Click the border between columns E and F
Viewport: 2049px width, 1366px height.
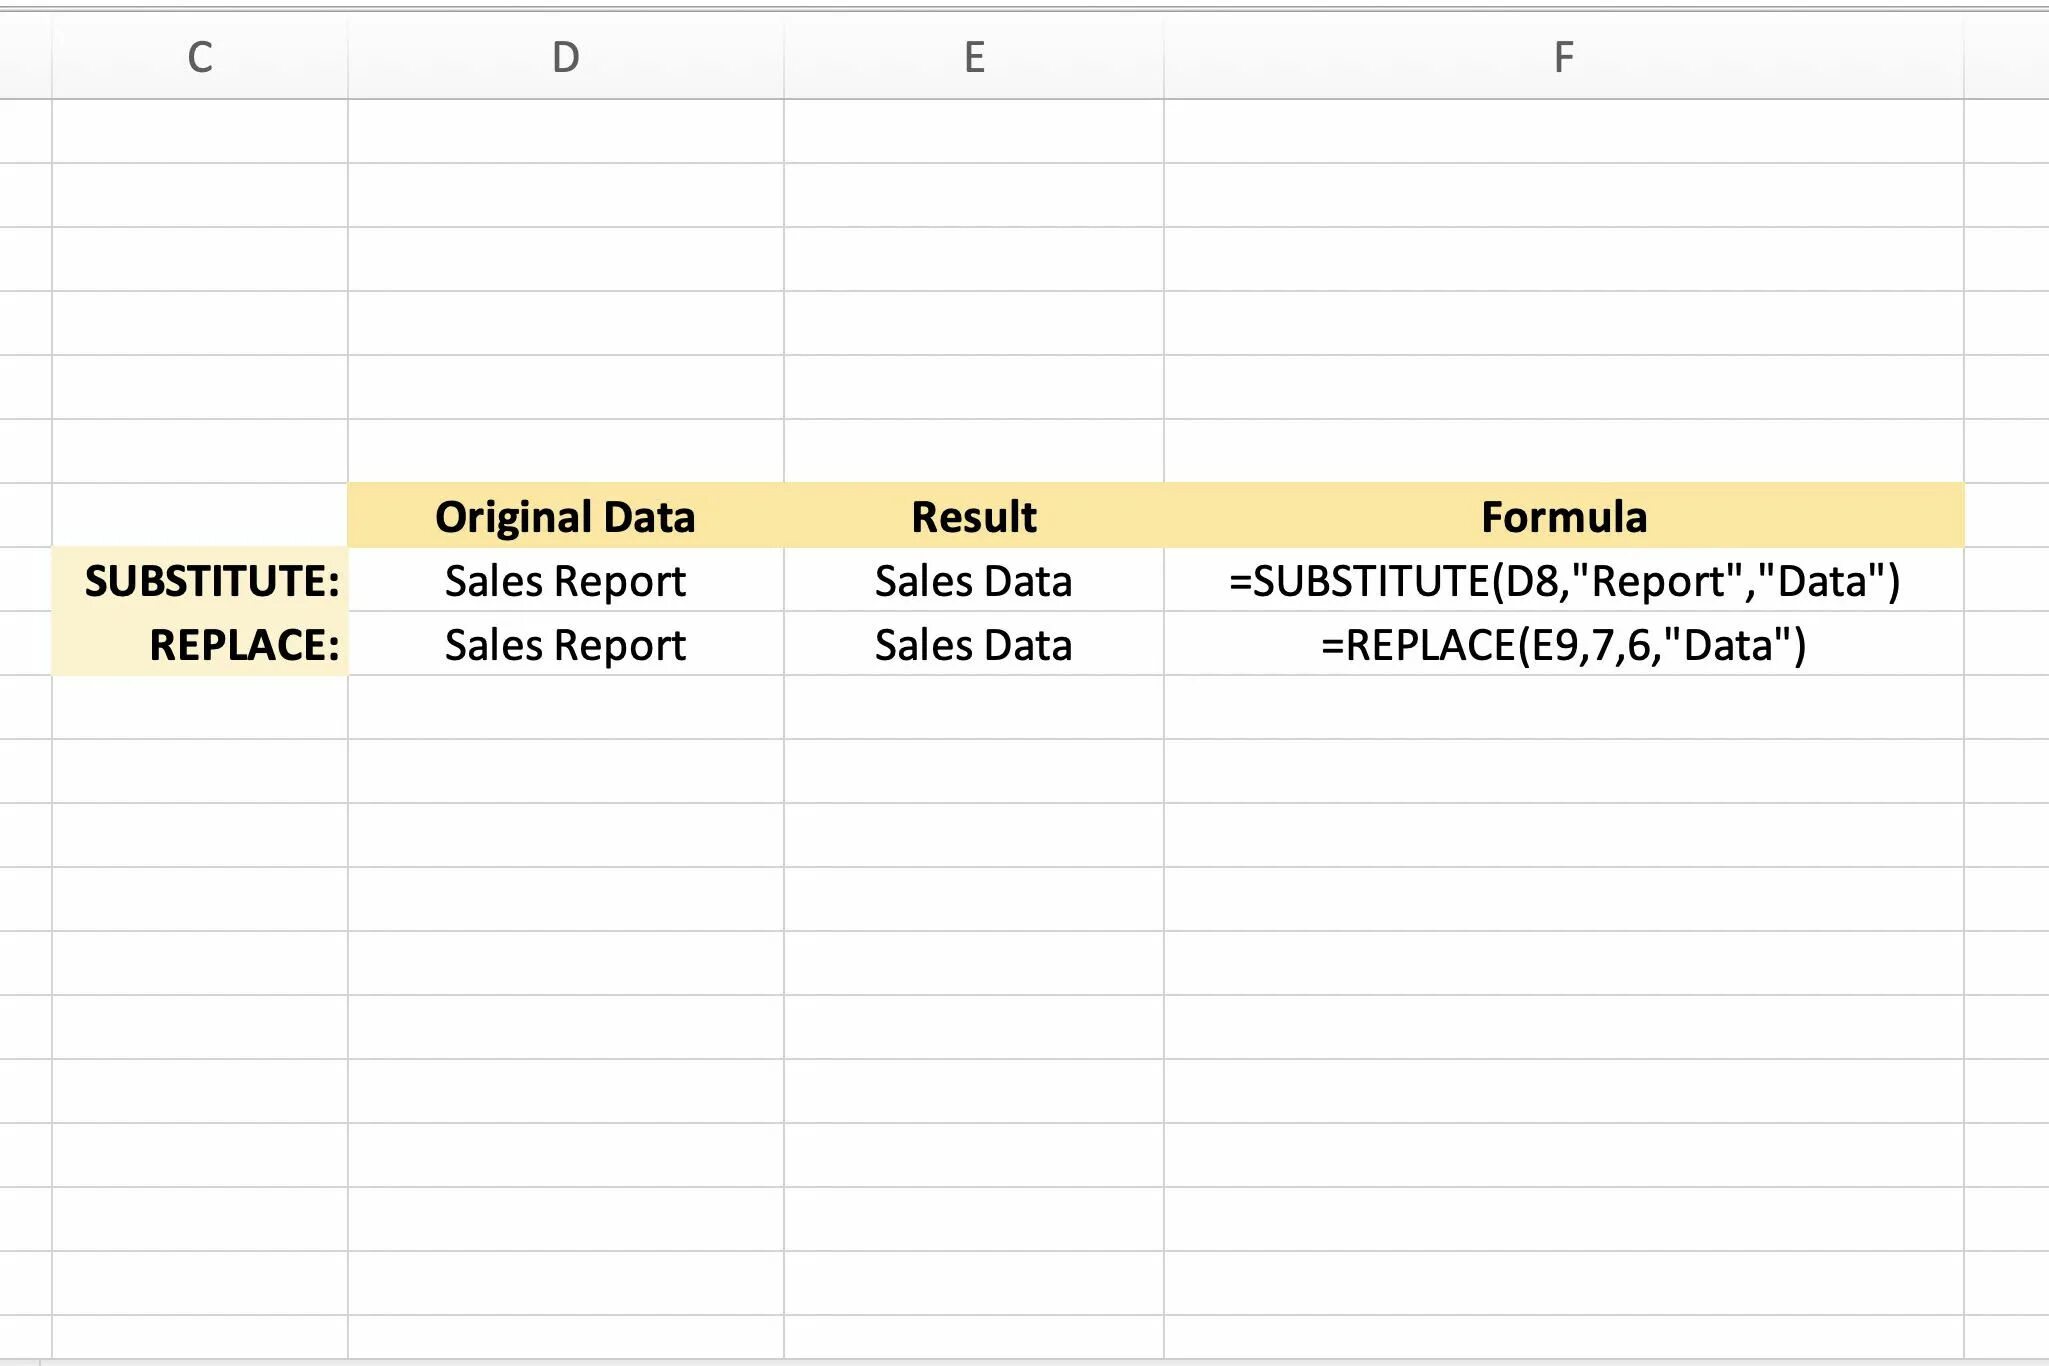click(1164, 57)
